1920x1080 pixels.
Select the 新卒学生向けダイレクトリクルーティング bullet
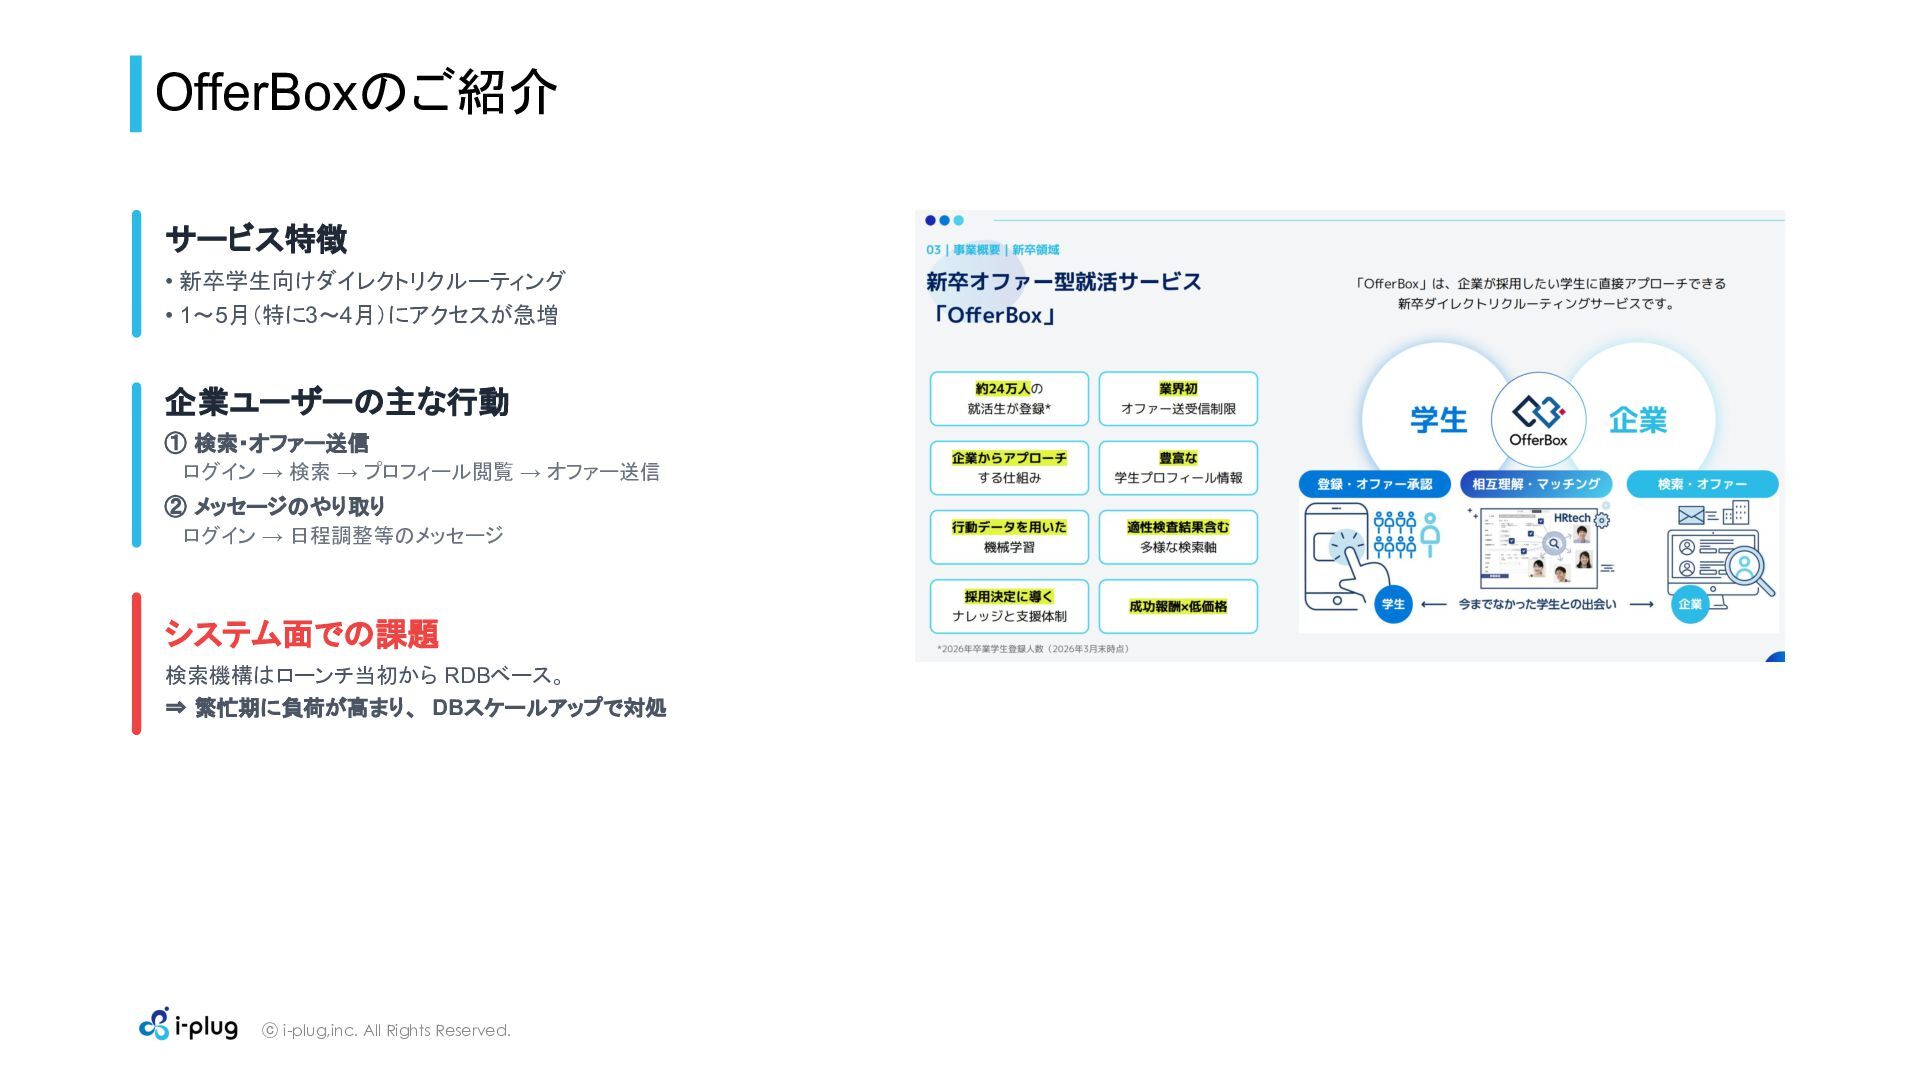coord(365,281)
